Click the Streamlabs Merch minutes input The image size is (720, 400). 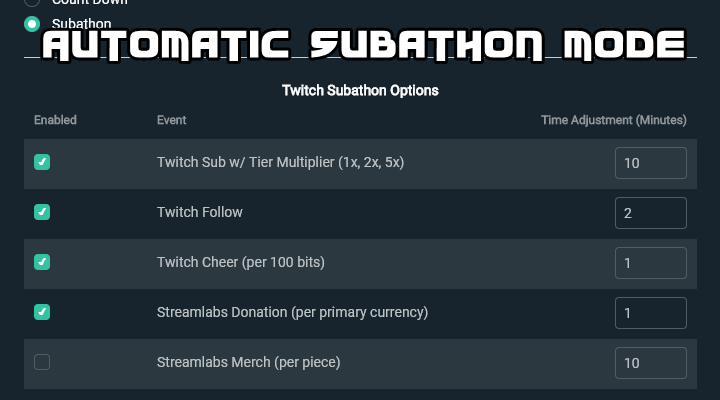[651, 363]
